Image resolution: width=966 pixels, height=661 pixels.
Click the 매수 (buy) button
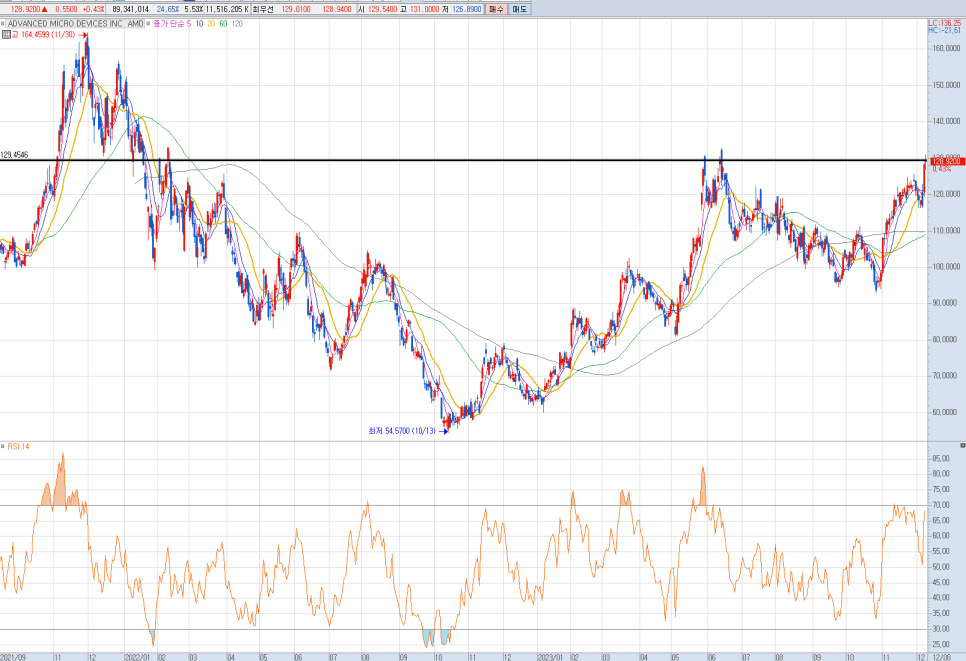coord(497,9)
